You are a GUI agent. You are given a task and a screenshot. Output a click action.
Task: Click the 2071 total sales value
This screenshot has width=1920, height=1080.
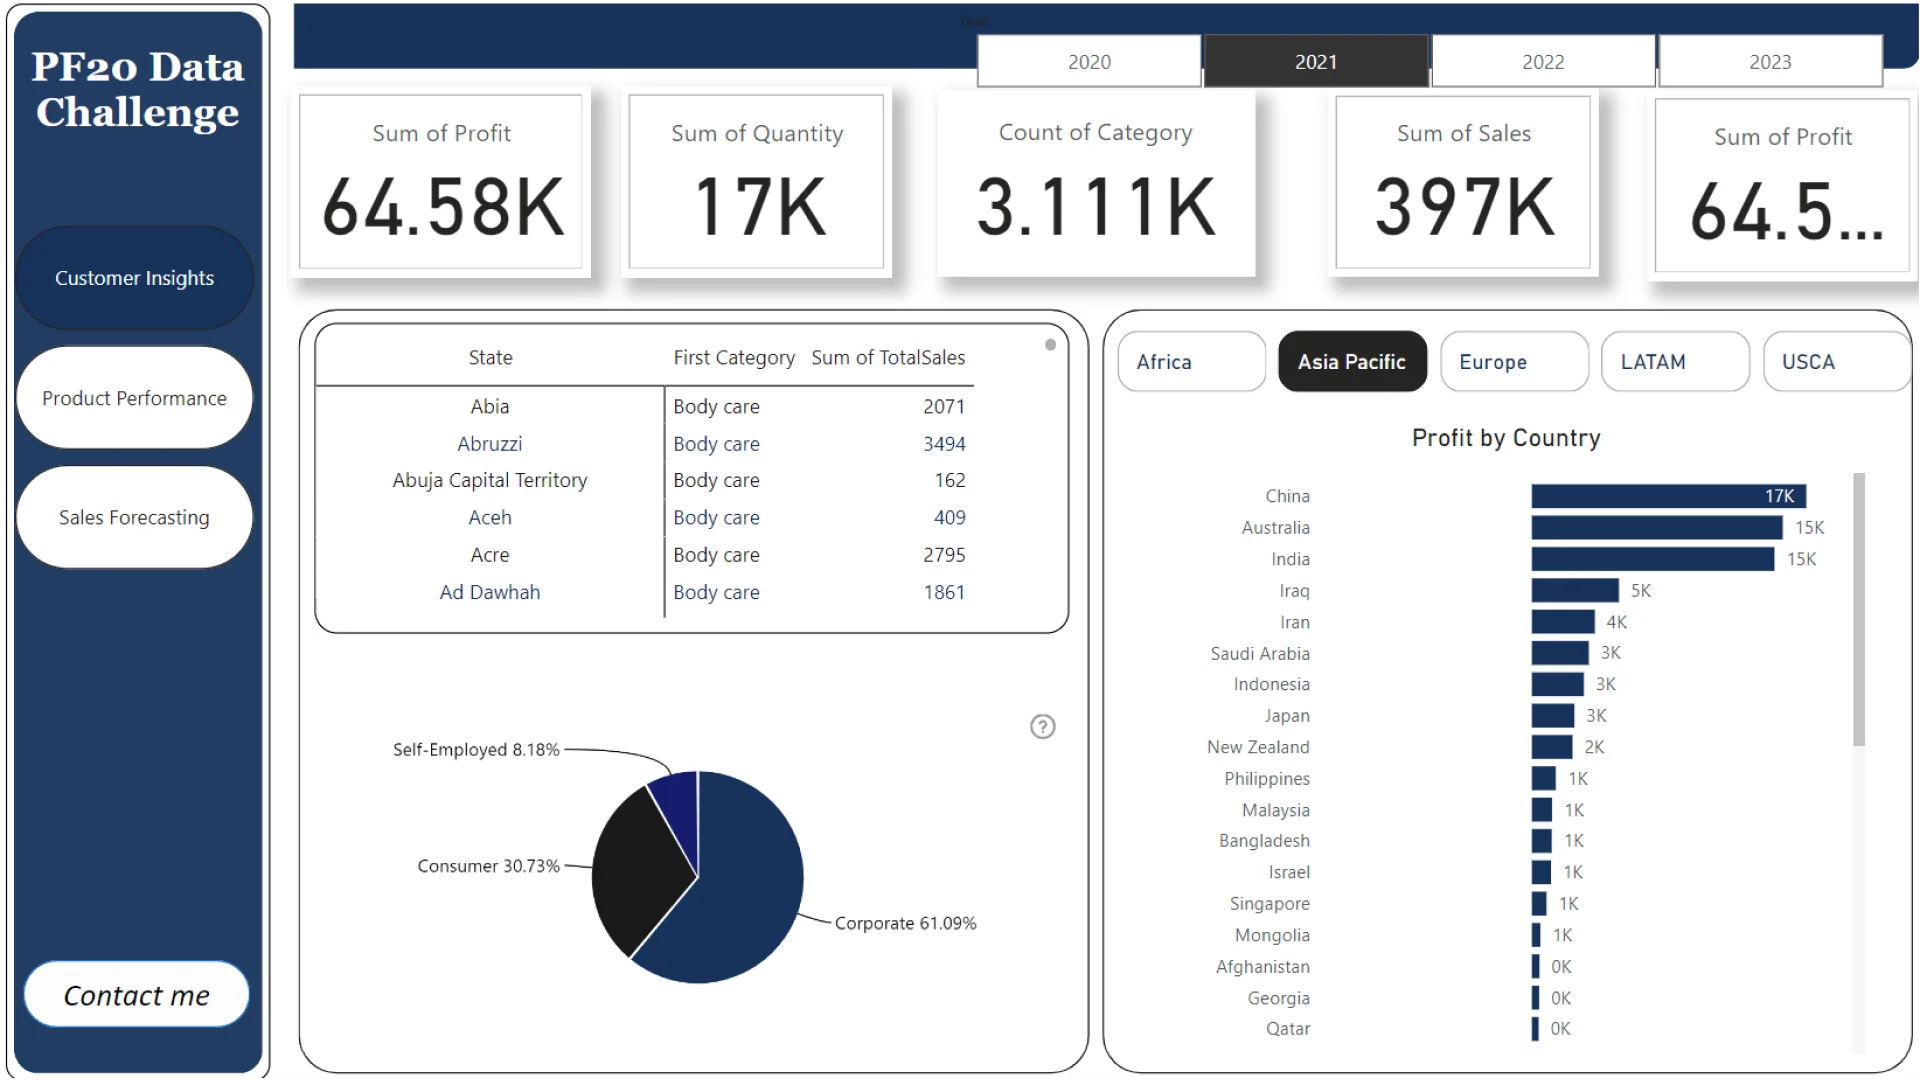click(x=944, y=407)
